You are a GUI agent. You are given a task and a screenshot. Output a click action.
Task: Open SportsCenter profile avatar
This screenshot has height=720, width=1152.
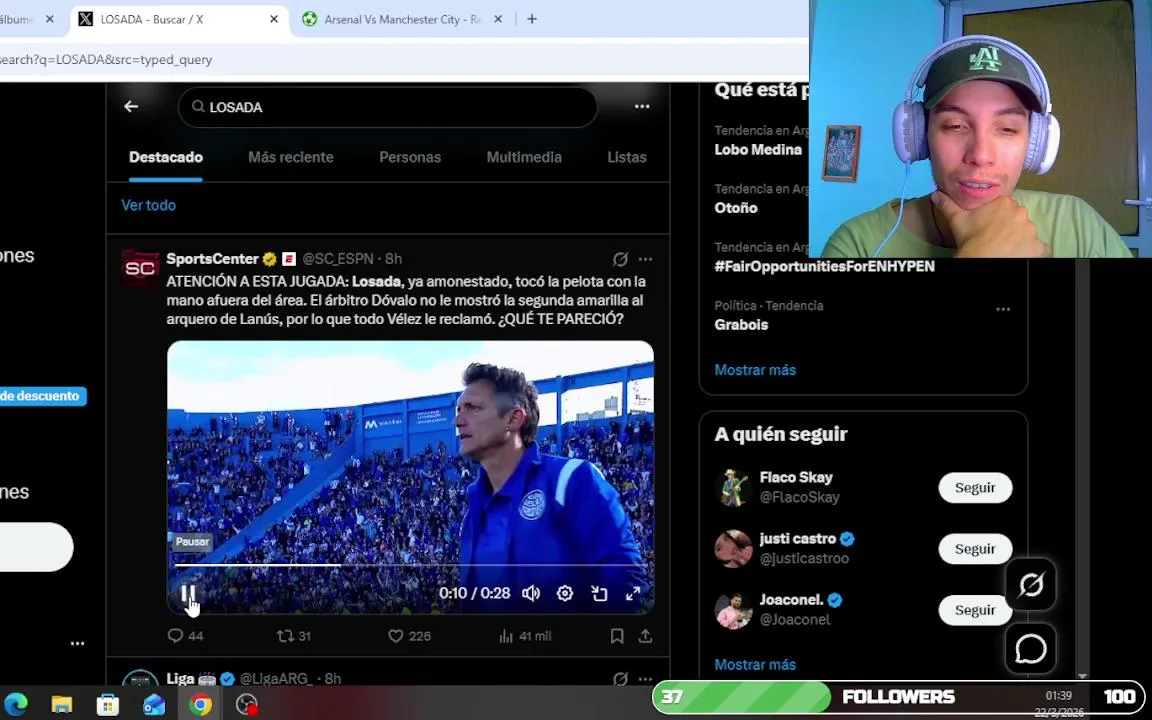(140, 268)
